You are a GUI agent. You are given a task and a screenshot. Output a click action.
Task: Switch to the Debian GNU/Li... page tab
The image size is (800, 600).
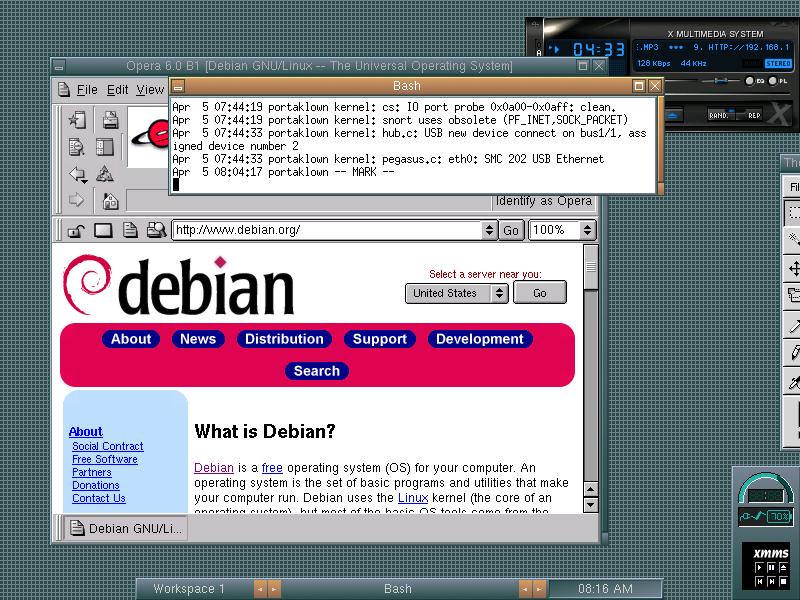click(x=125, y=528)
